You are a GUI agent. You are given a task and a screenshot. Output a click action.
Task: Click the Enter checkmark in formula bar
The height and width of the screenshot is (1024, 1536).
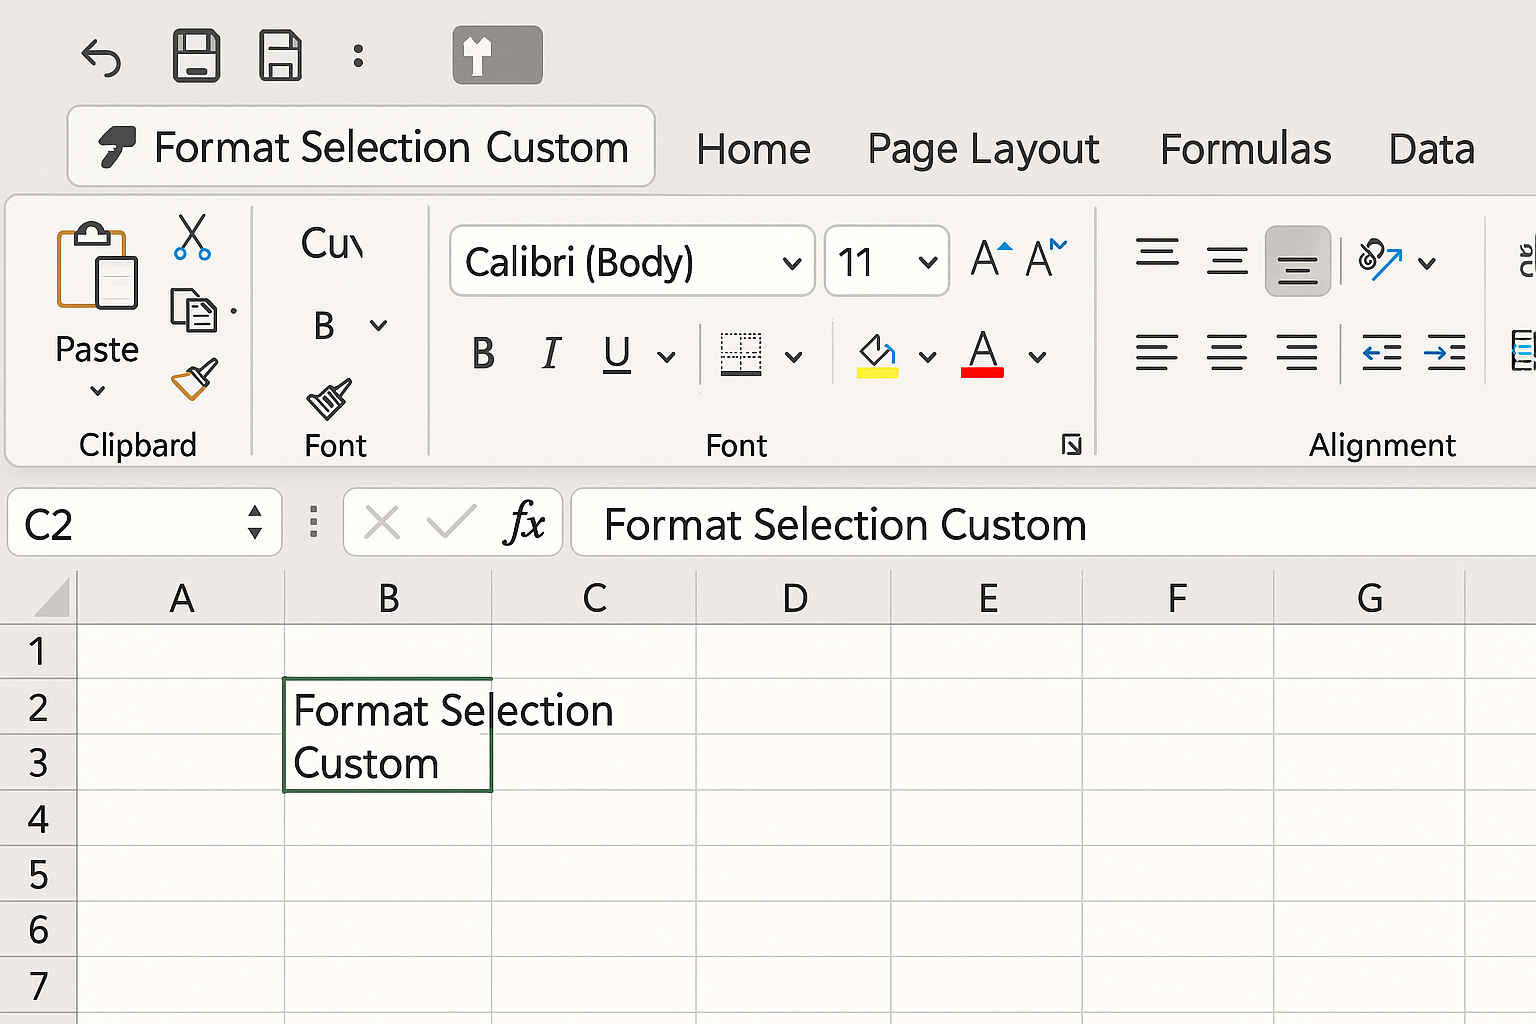(451, 521)
